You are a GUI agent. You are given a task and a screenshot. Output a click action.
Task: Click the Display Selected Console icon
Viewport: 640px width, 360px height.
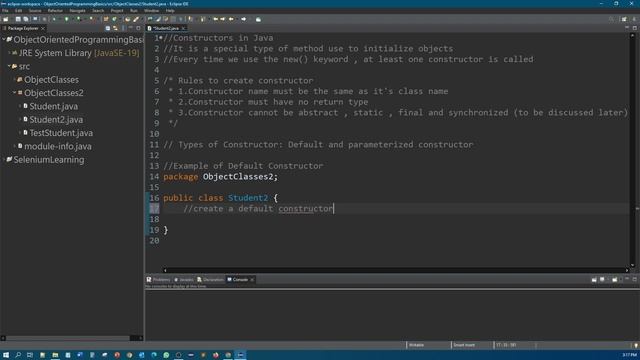[602, 280]
